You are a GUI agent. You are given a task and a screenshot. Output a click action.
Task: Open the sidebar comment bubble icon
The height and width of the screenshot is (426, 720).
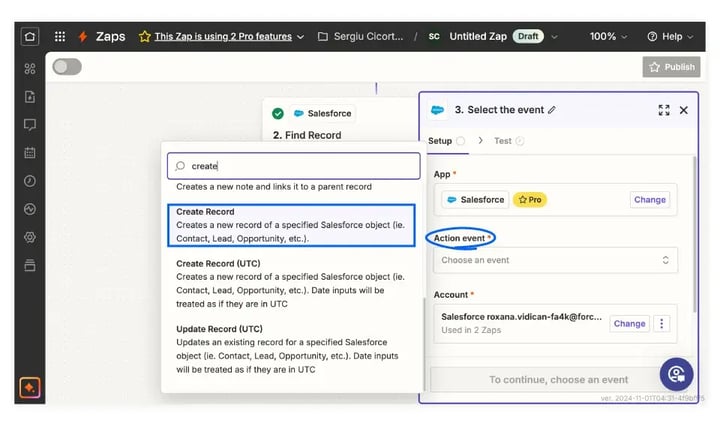coord(30,125)
